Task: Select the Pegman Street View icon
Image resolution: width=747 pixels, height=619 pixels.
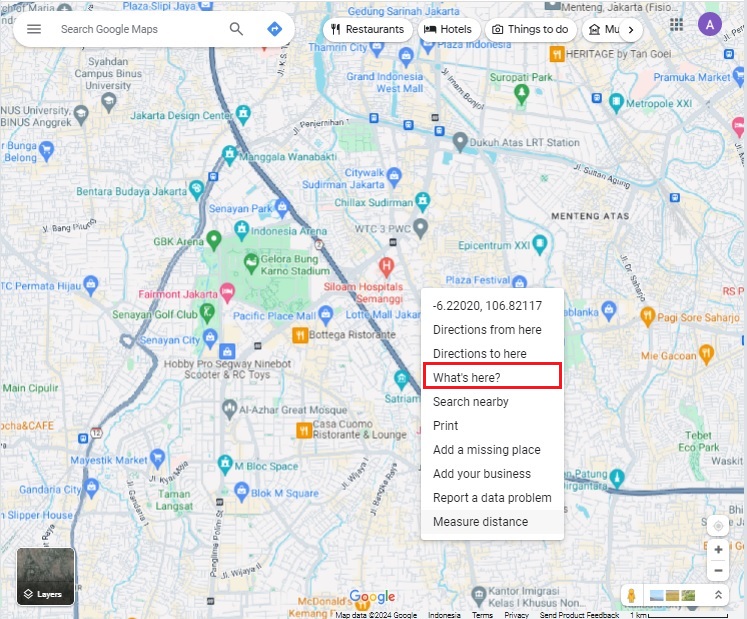Action: click(x=632, y=595)
